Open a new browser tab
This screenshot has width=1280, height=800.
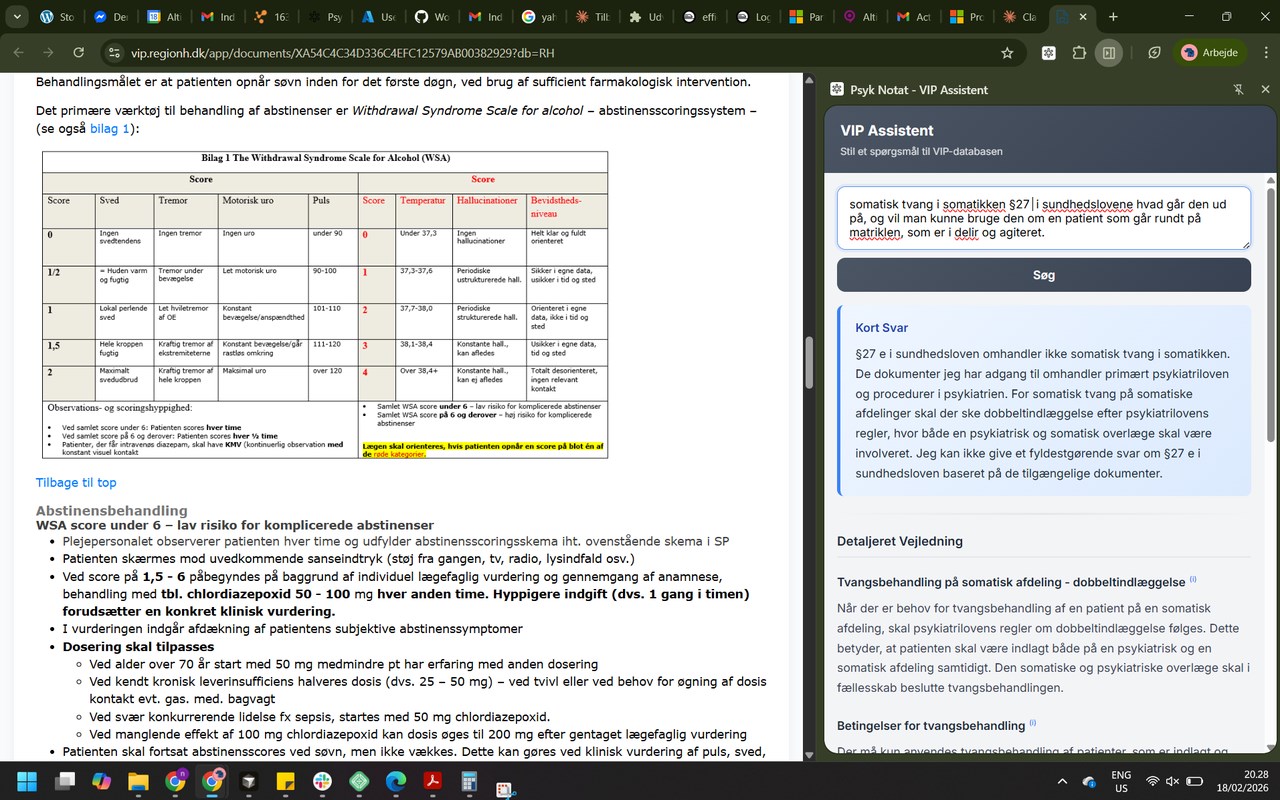pos(1114,17)
